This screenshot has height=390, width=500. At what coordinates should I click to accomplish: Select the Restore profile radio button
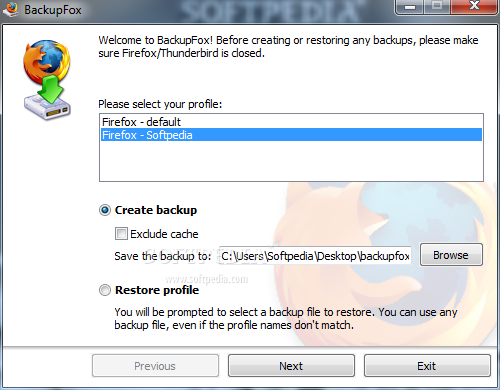(x=105, y=290)
